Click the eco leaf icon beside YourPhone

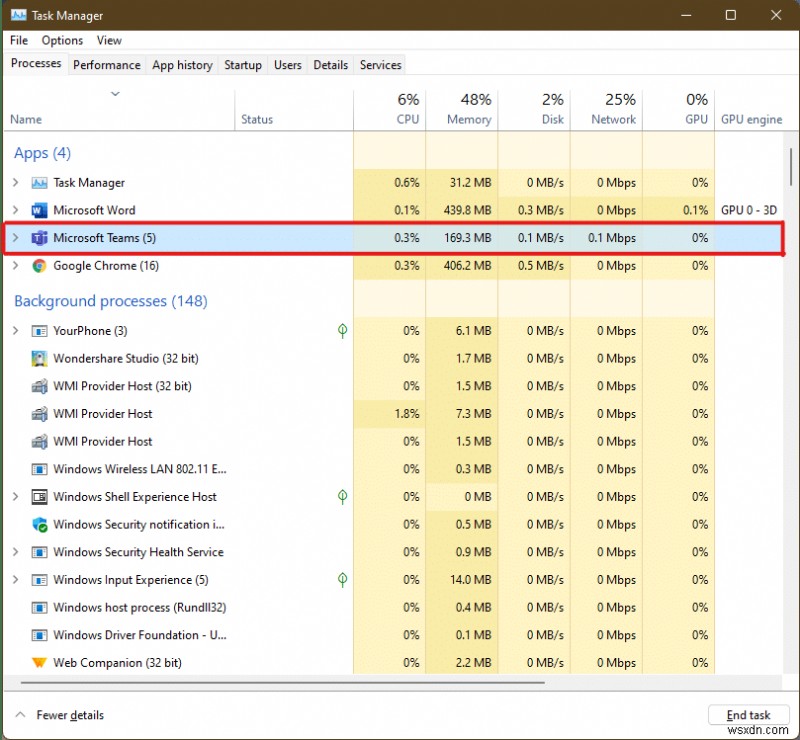(342, 331)
